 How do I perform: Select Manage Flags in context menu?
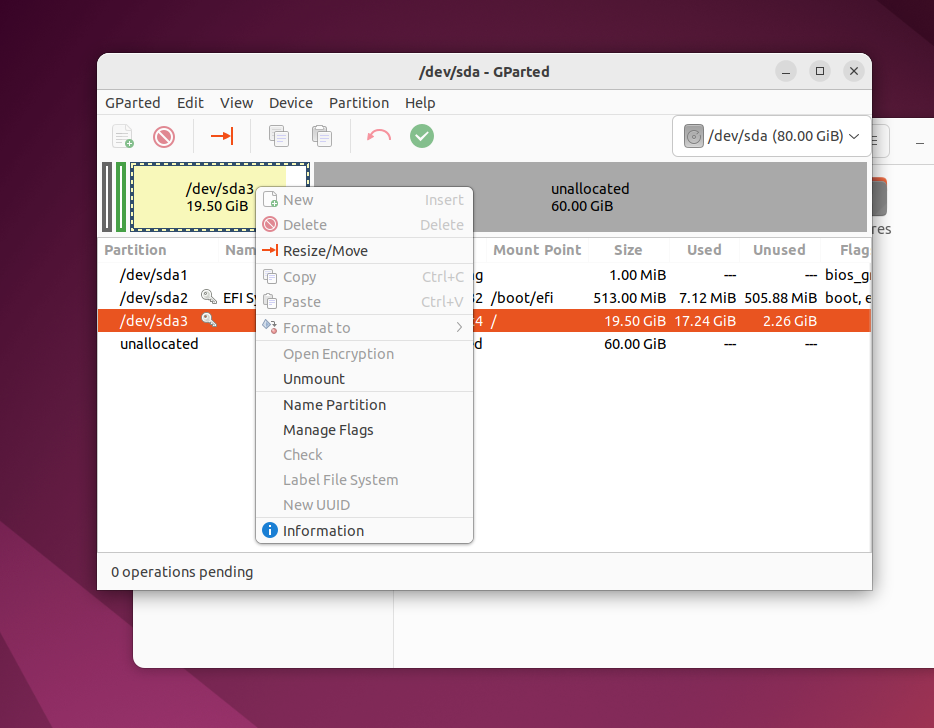pos(365,430)
